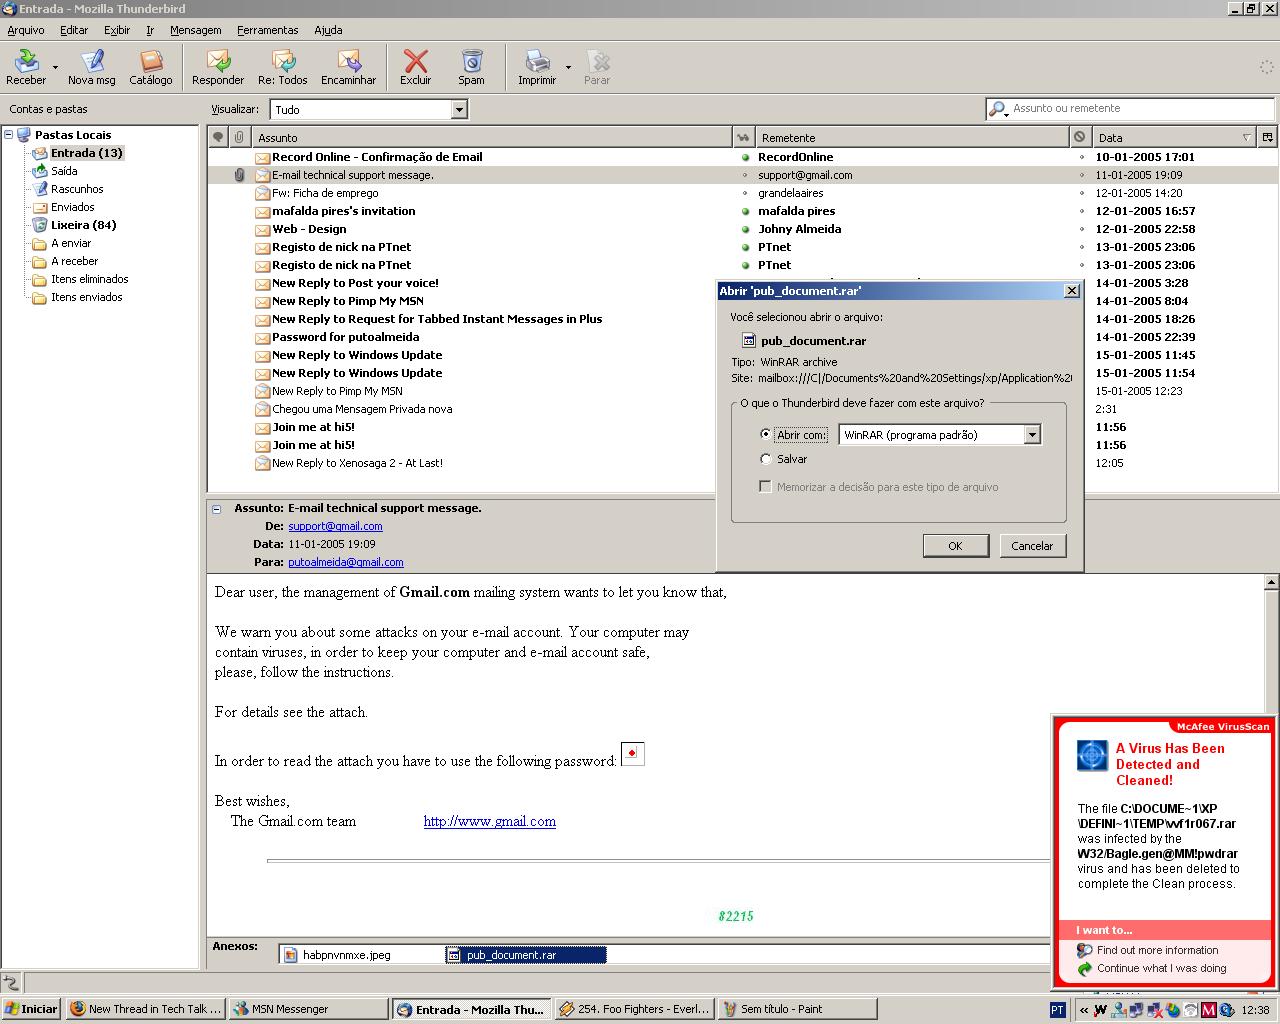Click the message body scrollbar up arrow

(x=1271, y=582)
